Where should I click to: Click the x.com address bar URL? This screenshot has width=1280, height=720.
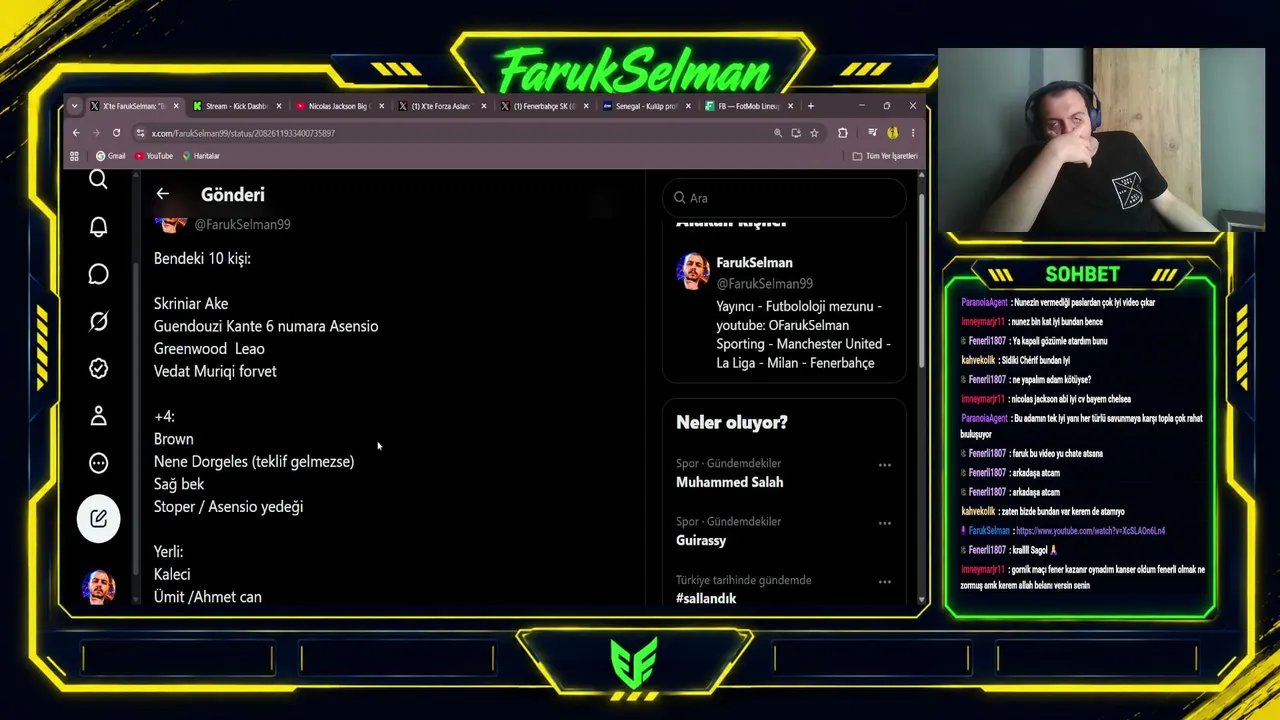(x=243, y=133)
